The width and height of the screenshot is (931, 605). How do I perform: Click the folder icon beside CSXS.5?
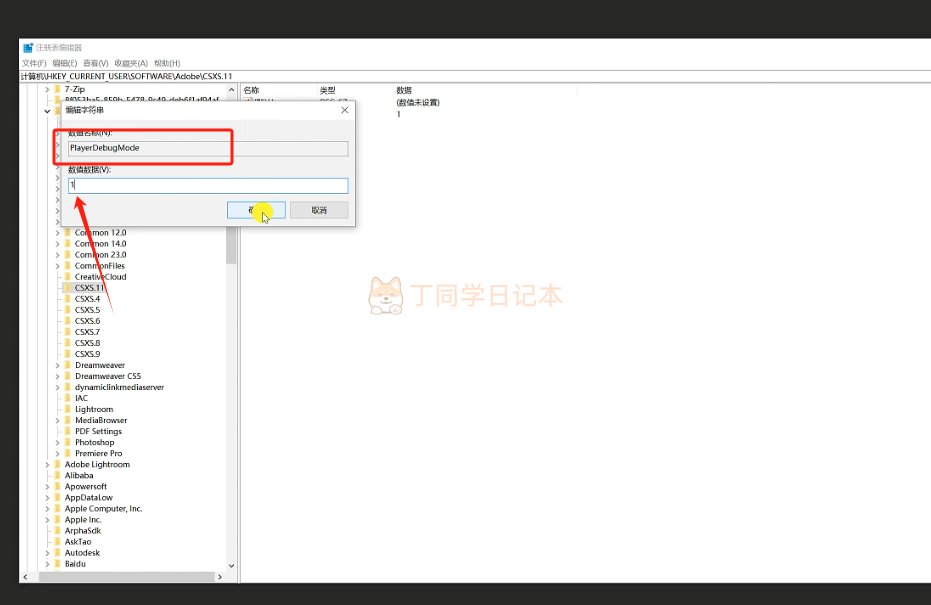(x=68, y=310)
